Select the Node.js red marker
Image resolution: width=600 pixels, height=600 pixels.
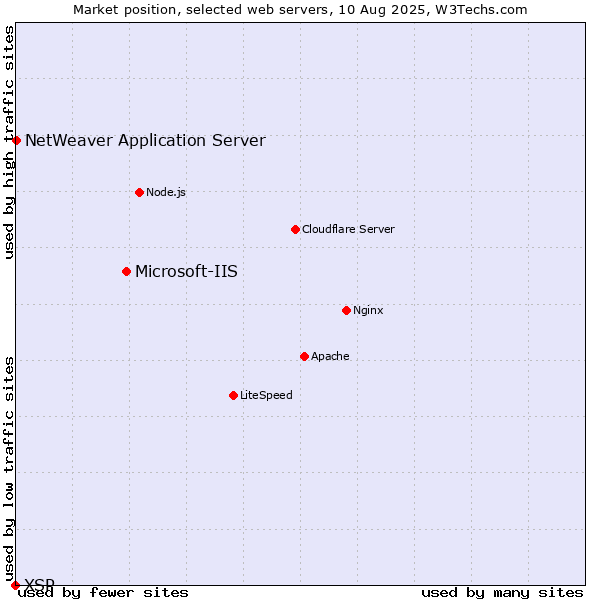click(x=140, y=192)
